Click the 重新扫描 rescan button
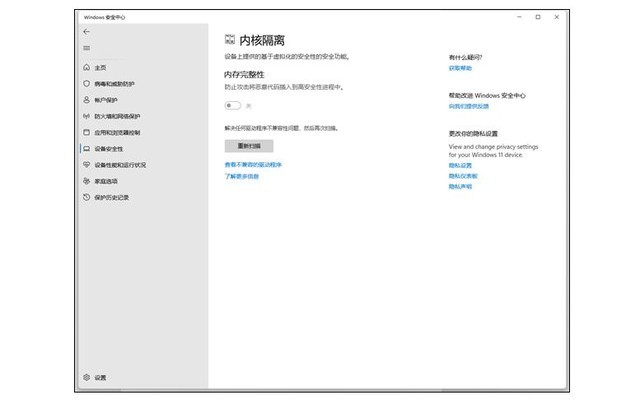 click(249, 146)
